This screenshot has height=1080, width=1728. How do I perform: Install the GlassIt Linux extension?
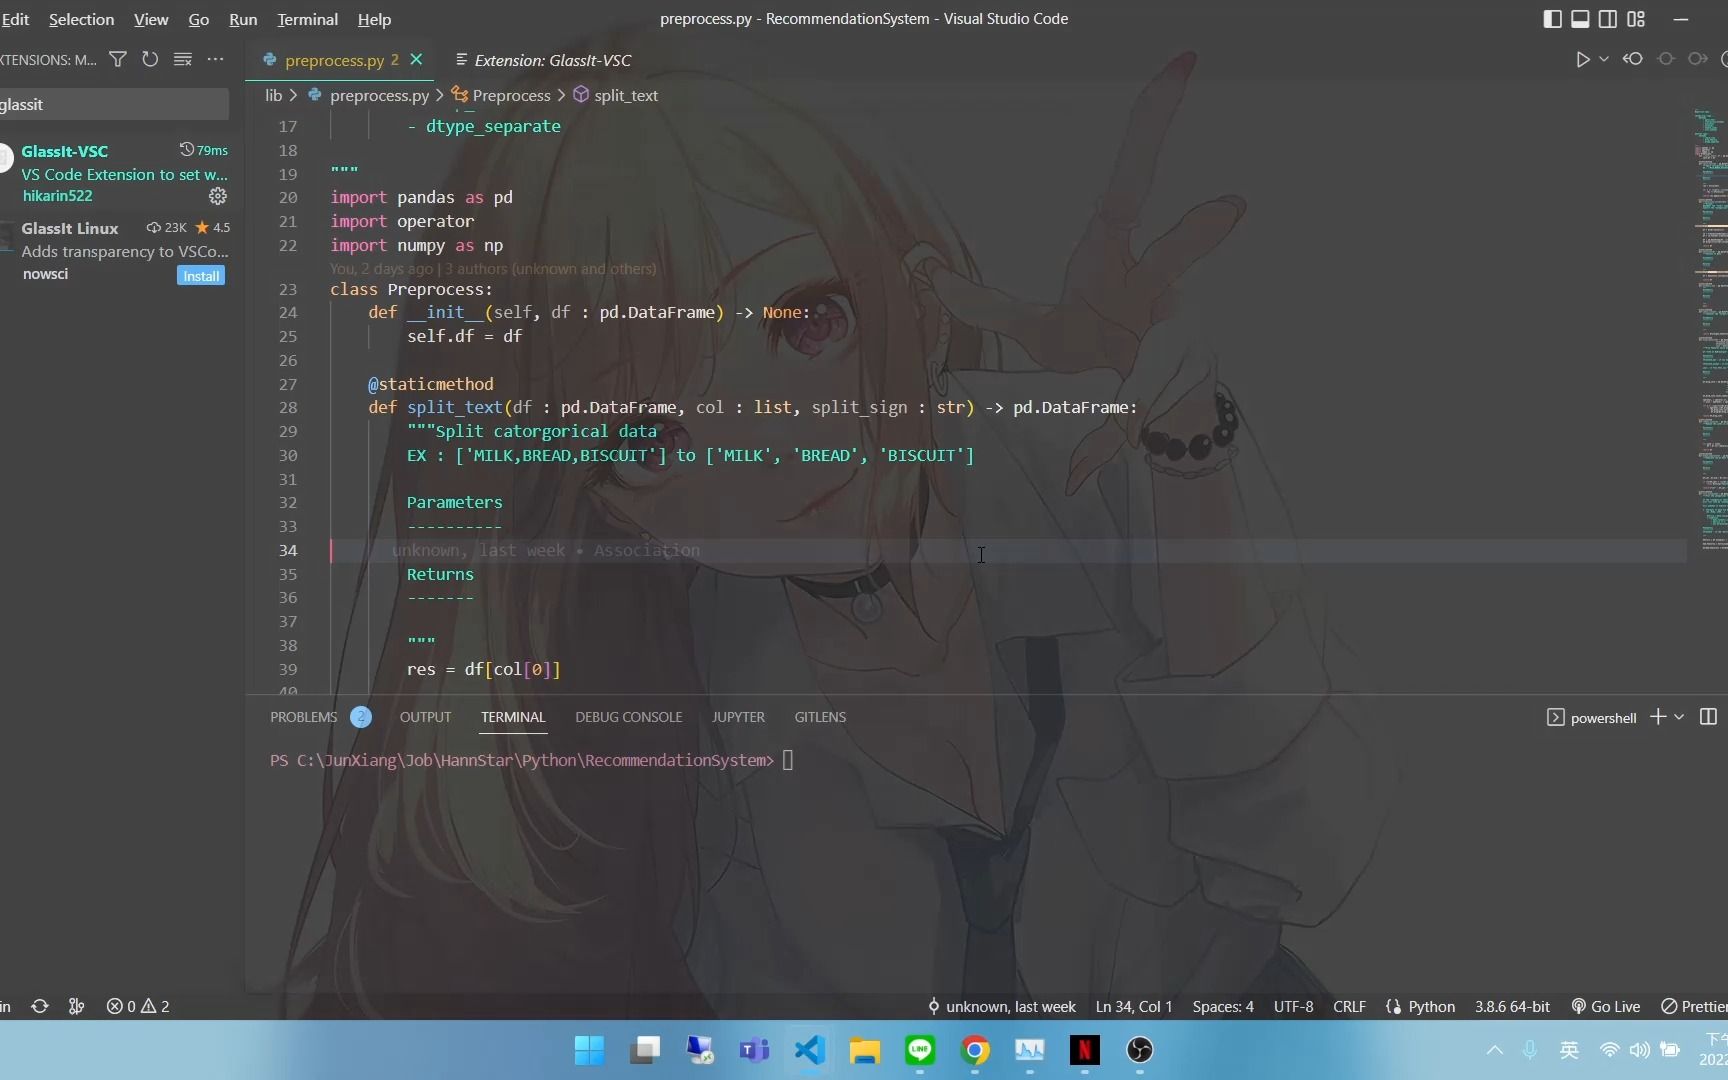tap(200, 275)
